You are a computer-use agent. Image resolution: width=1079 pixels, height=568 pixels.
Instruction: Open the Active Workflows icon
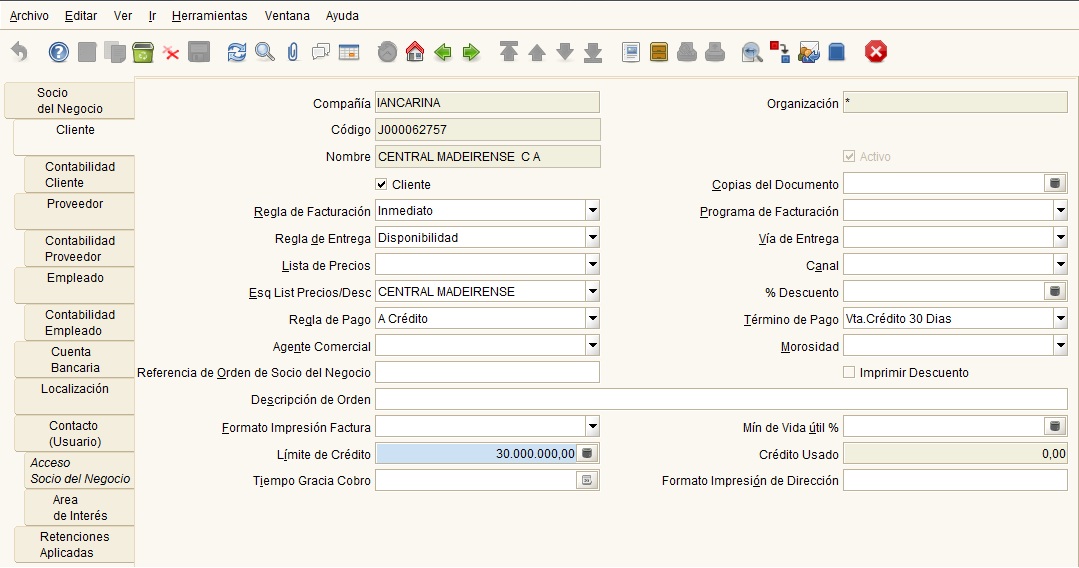coord(780,52)
